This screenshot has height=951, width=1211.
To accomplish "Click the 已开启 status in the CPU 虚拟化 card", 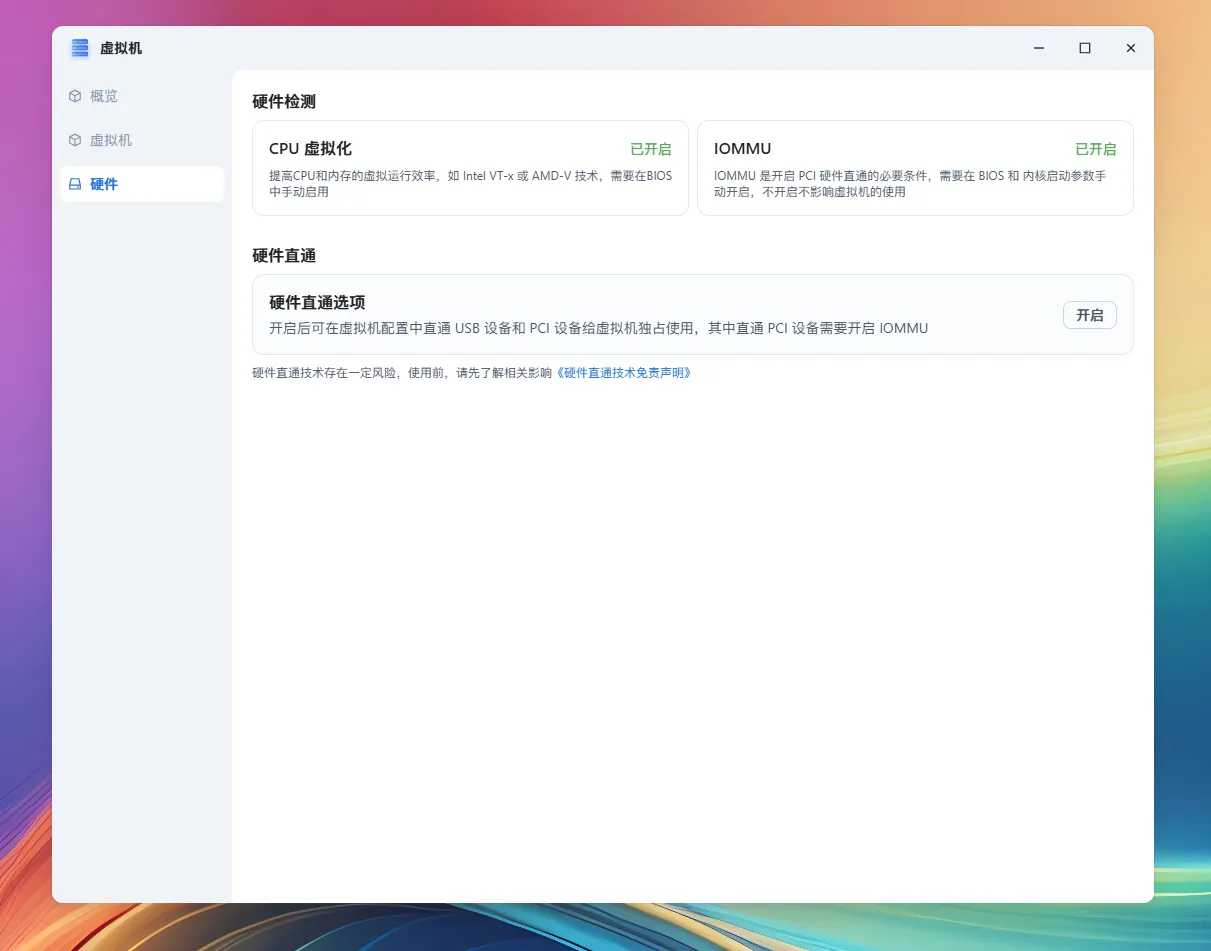I will 650,149.
